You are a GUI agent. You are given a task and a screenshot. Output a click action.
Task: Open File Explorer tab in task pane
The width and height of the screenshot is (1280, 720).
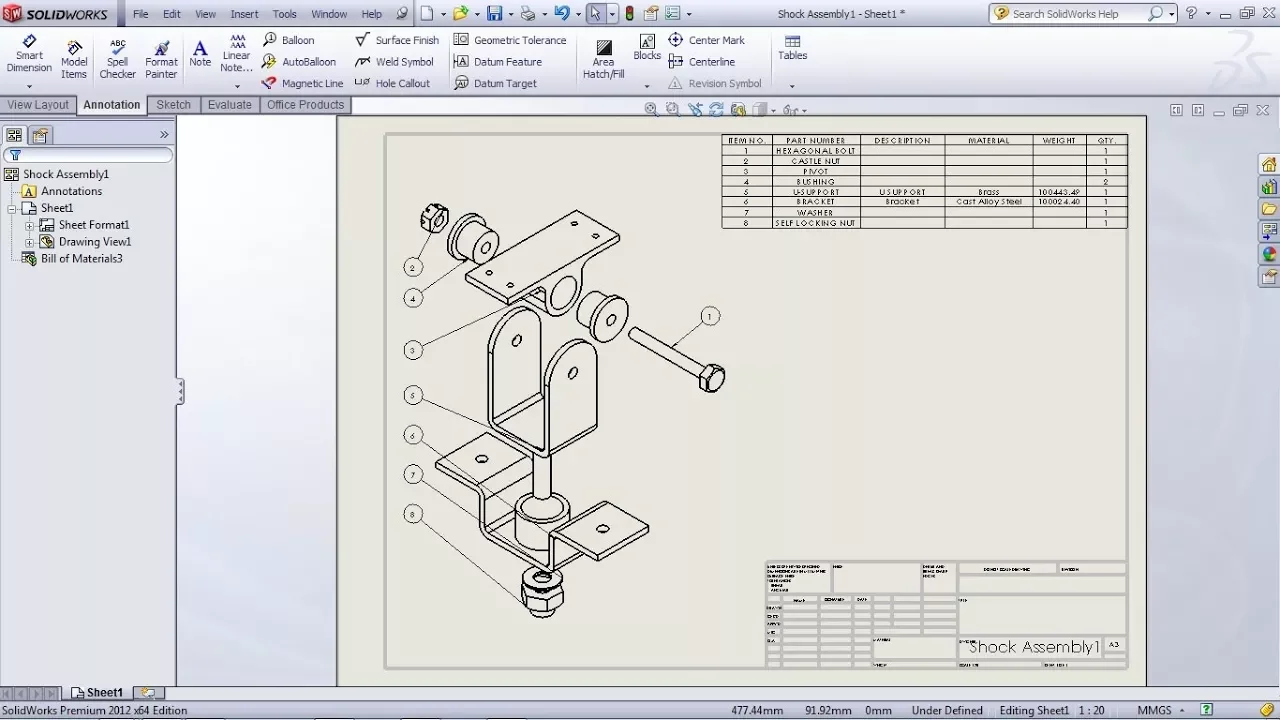[1269, 209]
